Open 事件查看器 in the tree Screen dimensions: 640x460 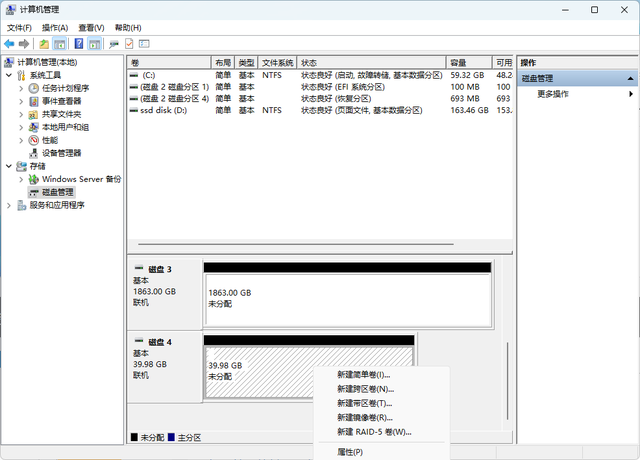[x=62, y=101]
